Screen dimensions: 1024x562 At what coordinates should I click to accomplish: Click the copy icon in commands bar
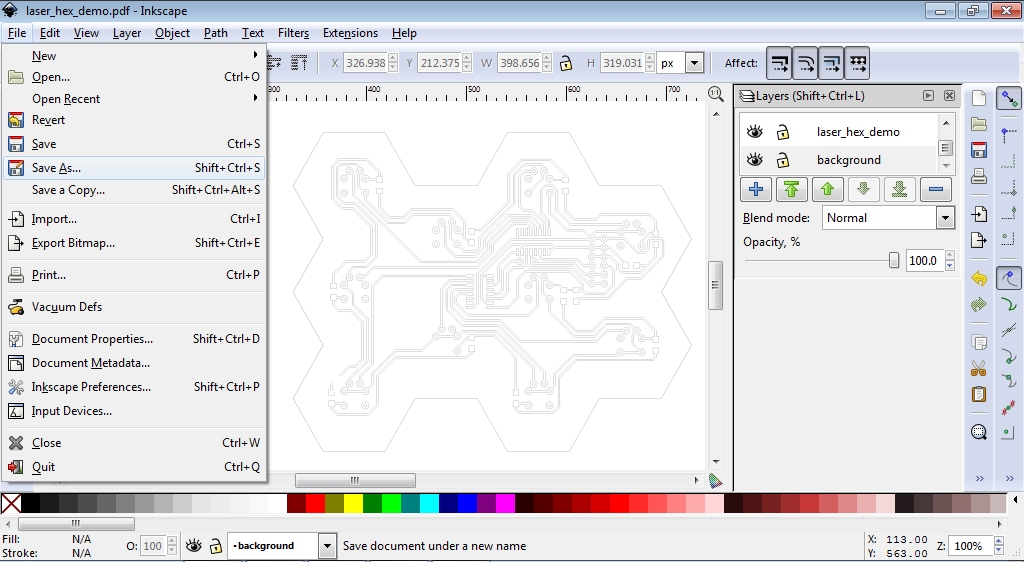(978, 343)
